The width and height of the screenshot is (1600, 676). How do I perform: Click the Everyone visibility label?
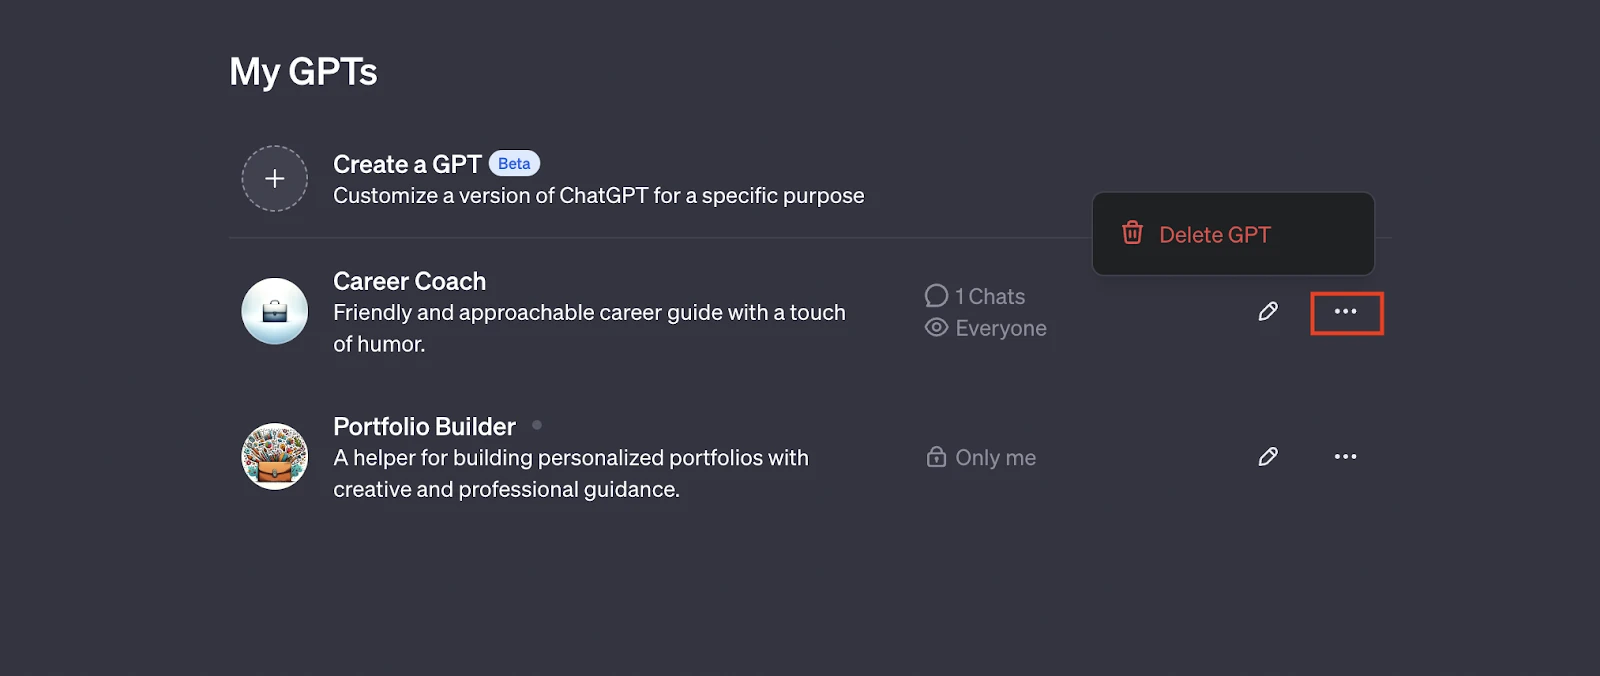1001,328
